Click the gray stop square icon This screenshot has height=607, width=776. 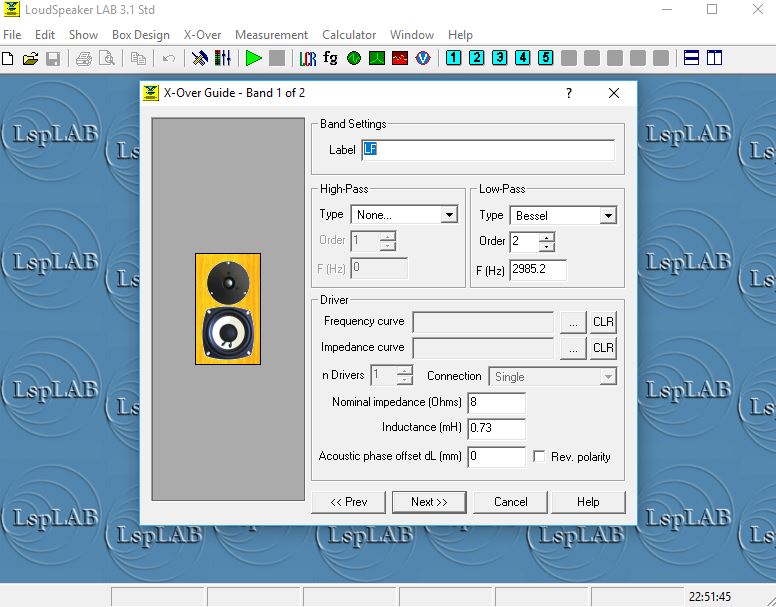[x=277, y=58]
